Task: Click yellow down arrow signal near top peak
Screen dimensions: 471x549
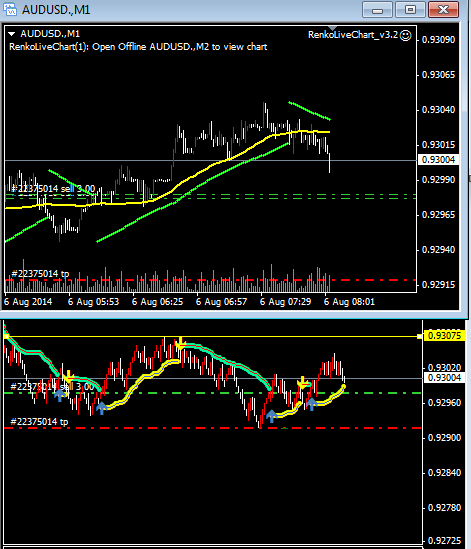Action: 181,343
